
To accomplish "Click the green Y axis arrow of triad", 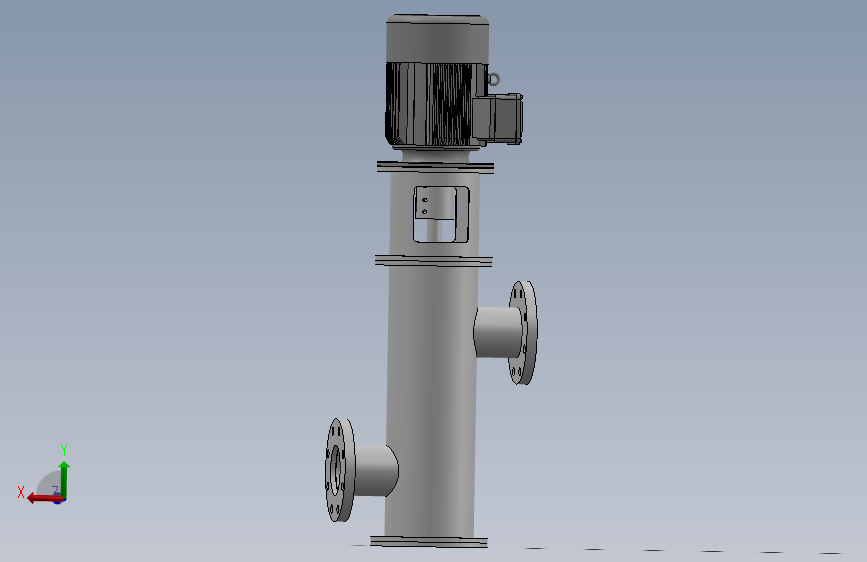I will click(64, 479).
